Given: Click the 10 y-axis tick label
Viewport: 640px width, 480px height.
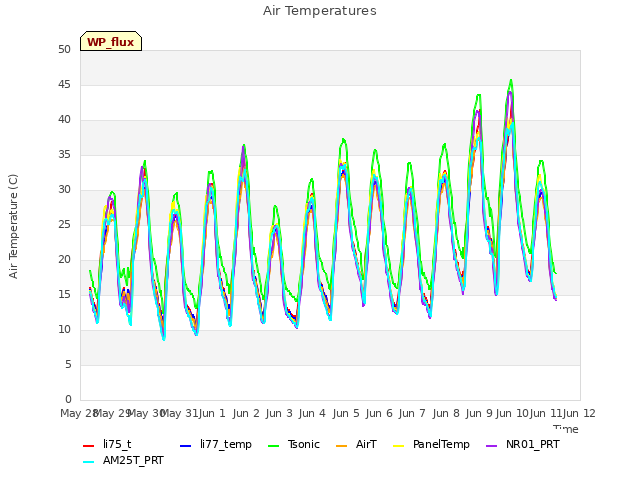Looking at the screenshot, I should point(64,329).
